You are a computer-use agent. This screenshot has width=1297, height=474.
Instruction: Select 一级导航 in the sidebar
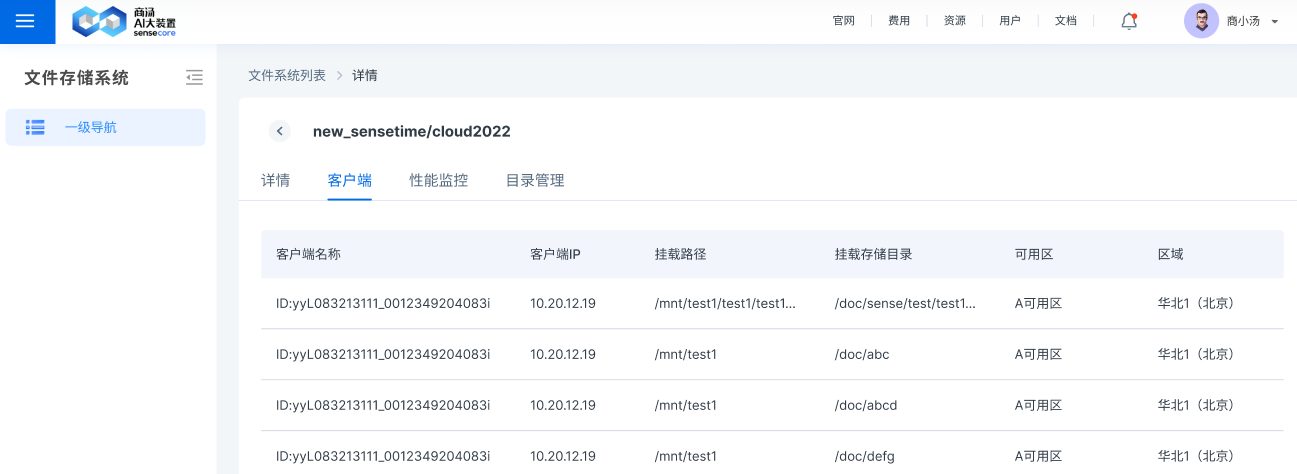tap(90, 127)
